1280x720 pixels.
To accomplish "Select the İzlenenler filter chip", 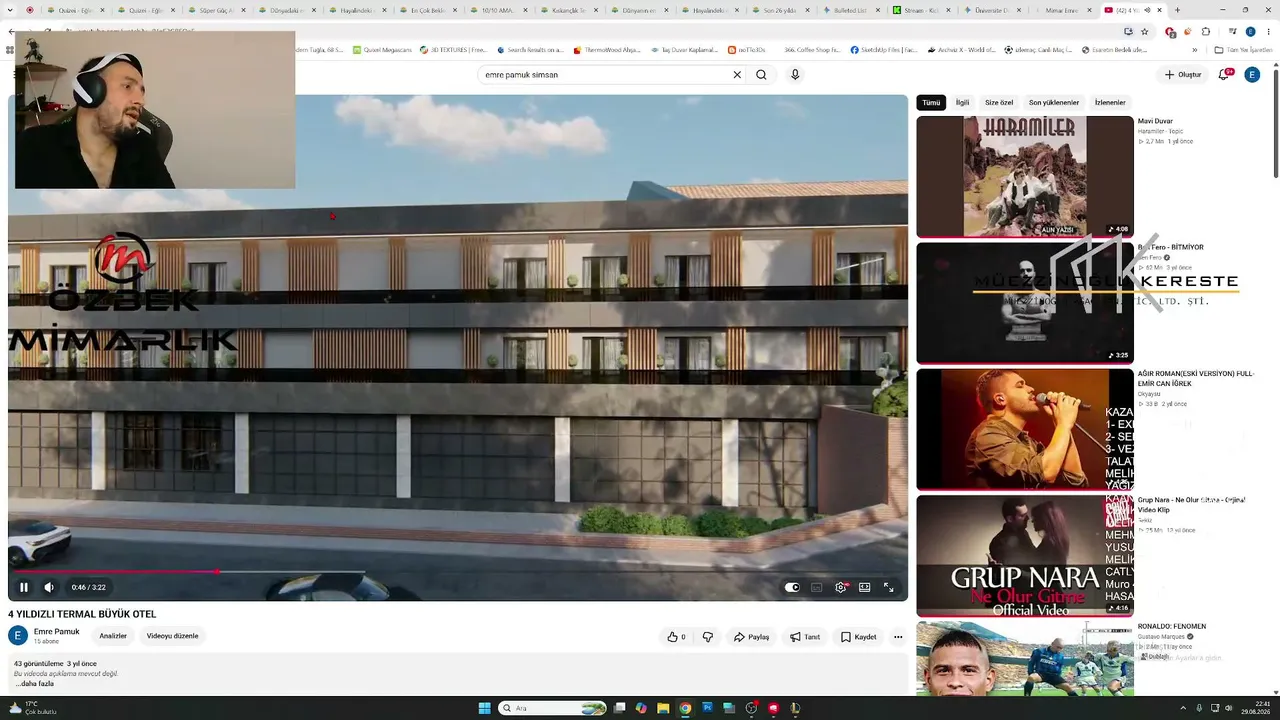I will tap(1110, 103).
